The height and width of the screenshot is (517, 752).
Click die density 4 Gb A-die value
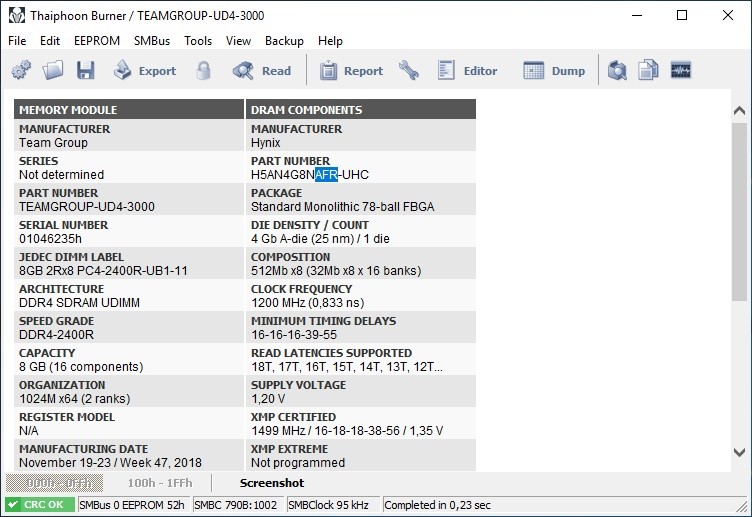(x=320, y=239)
